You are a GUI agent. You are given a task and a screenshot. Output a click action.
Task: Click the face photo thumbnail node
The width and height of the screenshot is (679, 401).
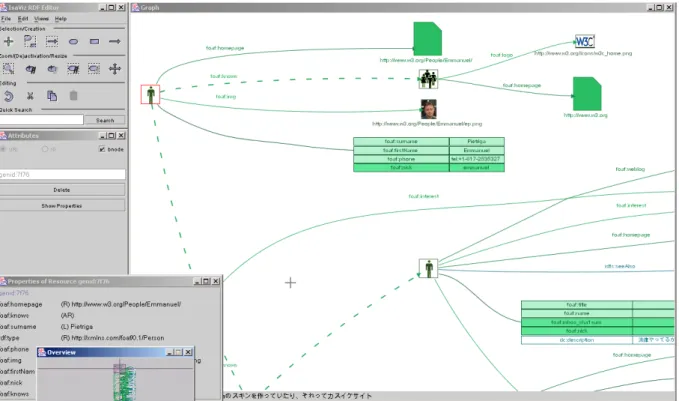(x=429, y=109)
